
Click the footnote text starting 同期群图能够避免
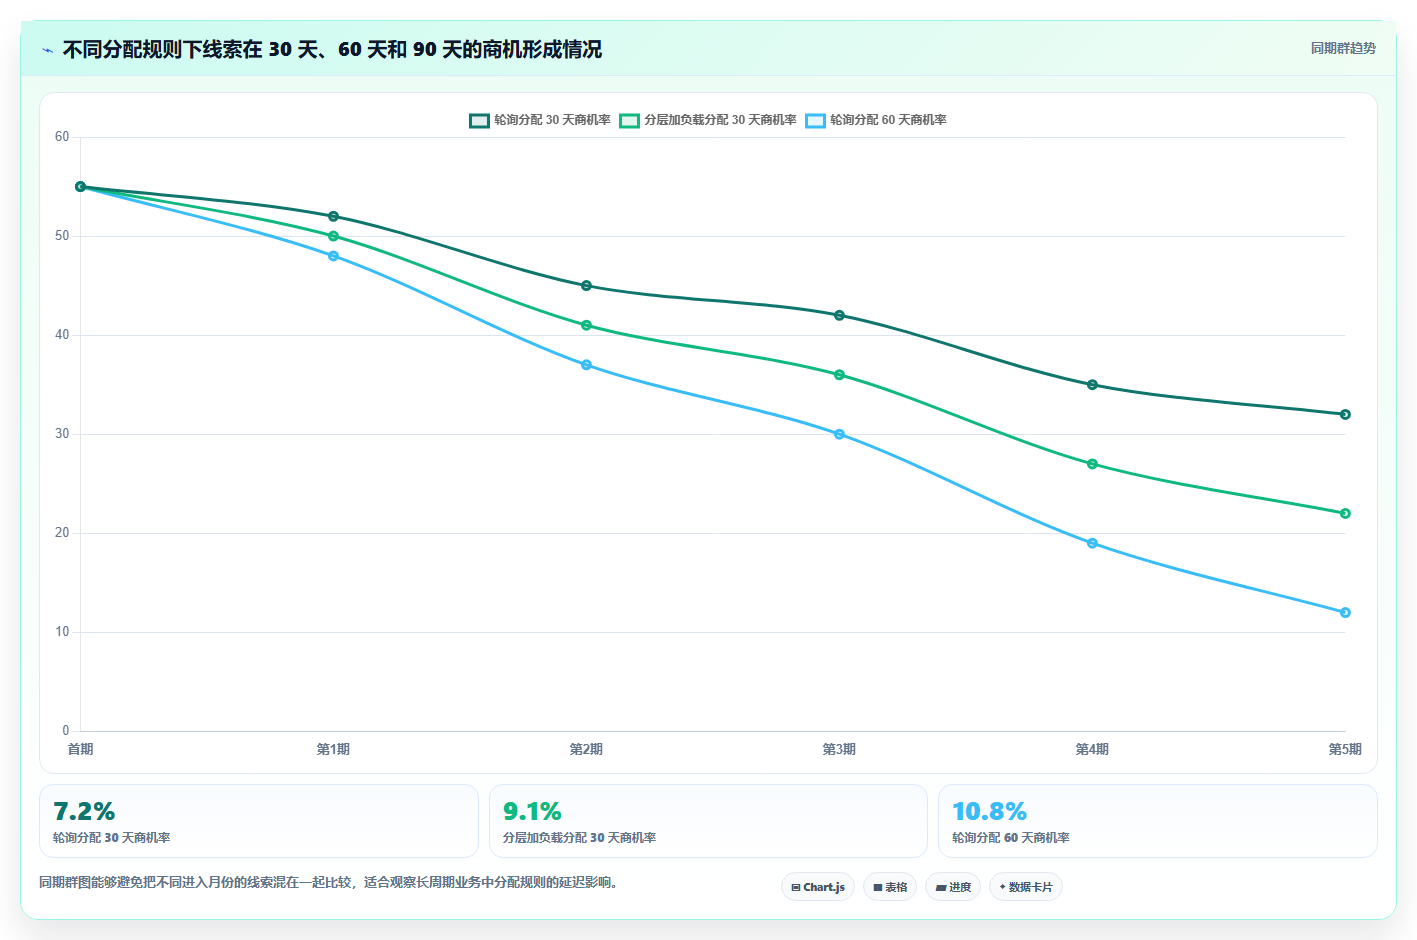pyautogui.click(x=330, y=882)
